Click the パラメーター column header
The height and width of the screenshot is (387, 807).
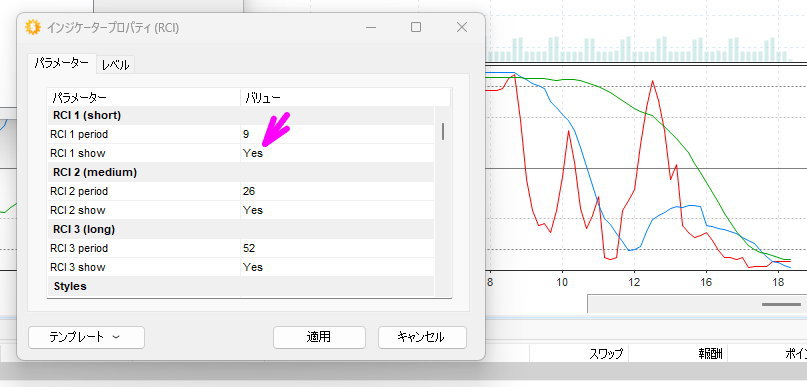click(144, 97)
